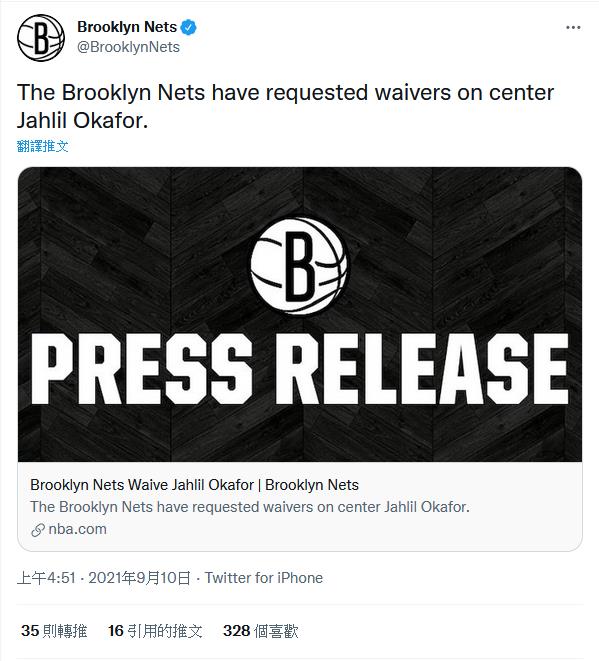Image resolution: width=599 pixels, height=661 pixels.
Task: Click the card description about requested waivers
Action: click(250, 507)
